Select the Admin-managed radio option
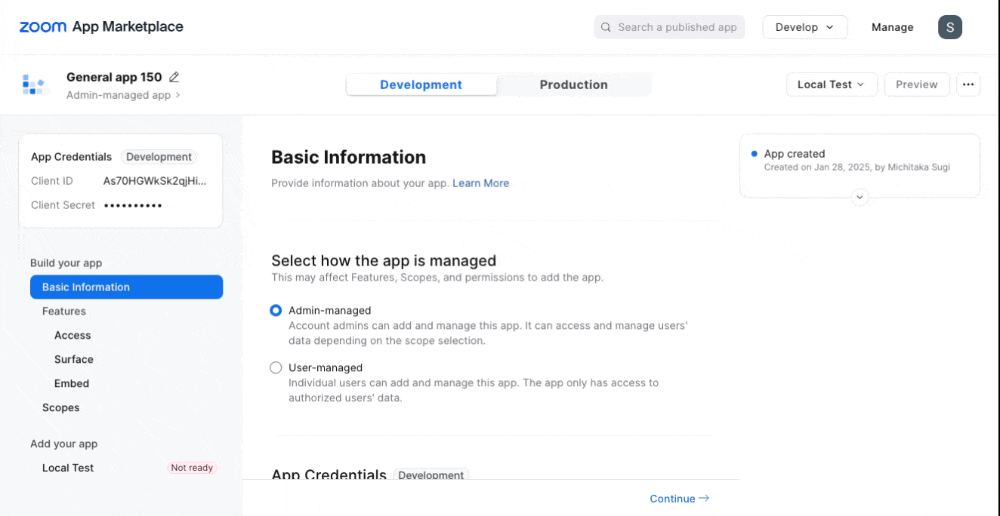The image size is (1000, 516). (276, 311)
